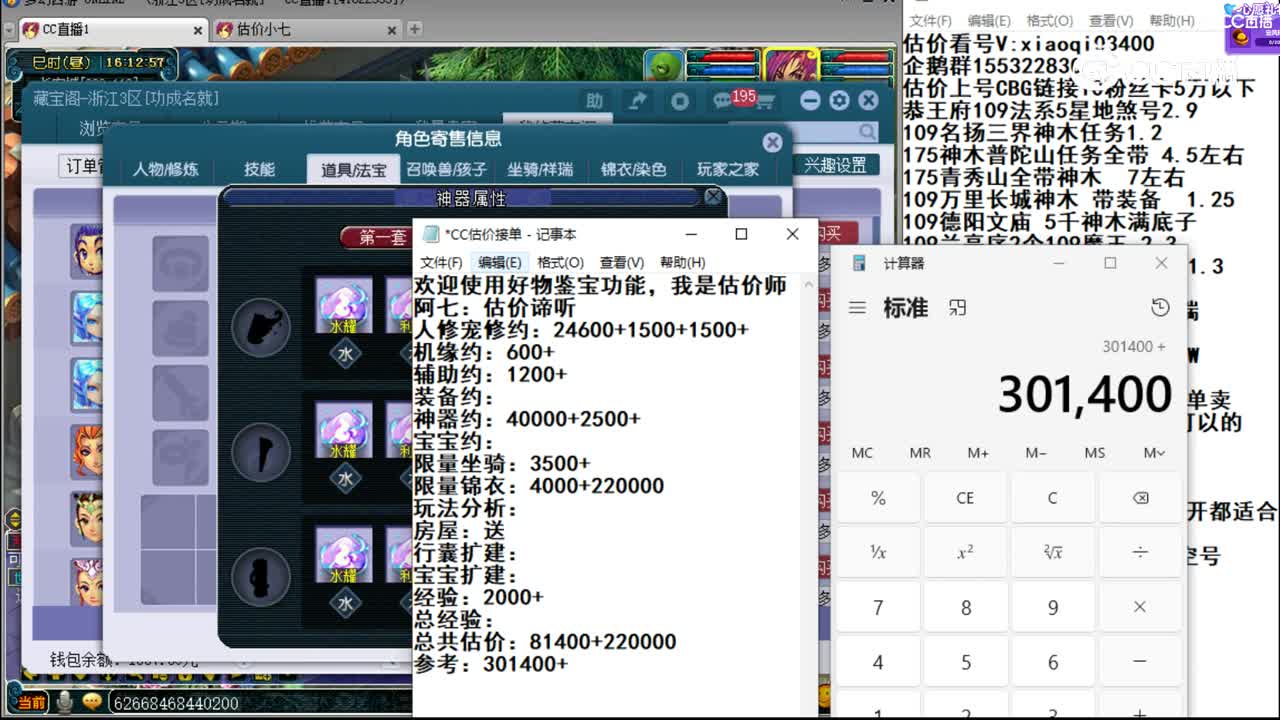Open messages icon with 195 badge
Screen dimensions: 1280x720
[725, 100]
